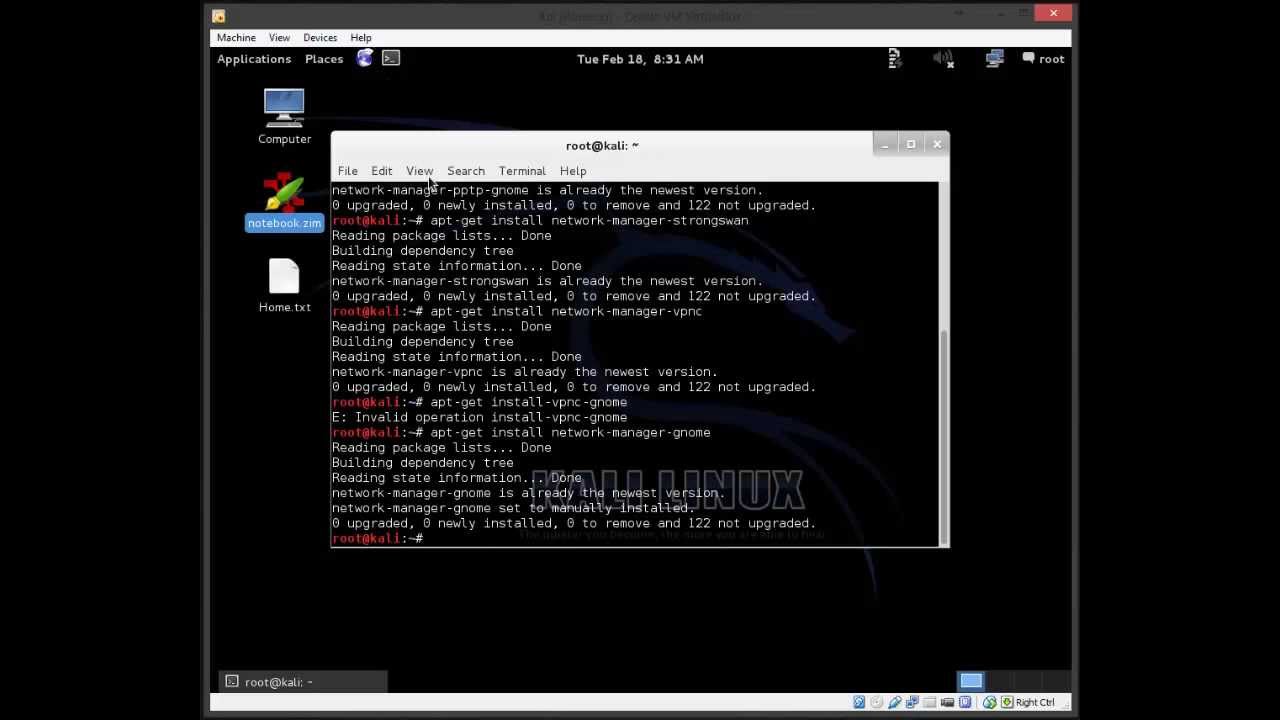Image resolution: width=1280 pixels, height=720 pixels.
Task: Click the final empty root@kali prompt
Action: tap(380, 538)
